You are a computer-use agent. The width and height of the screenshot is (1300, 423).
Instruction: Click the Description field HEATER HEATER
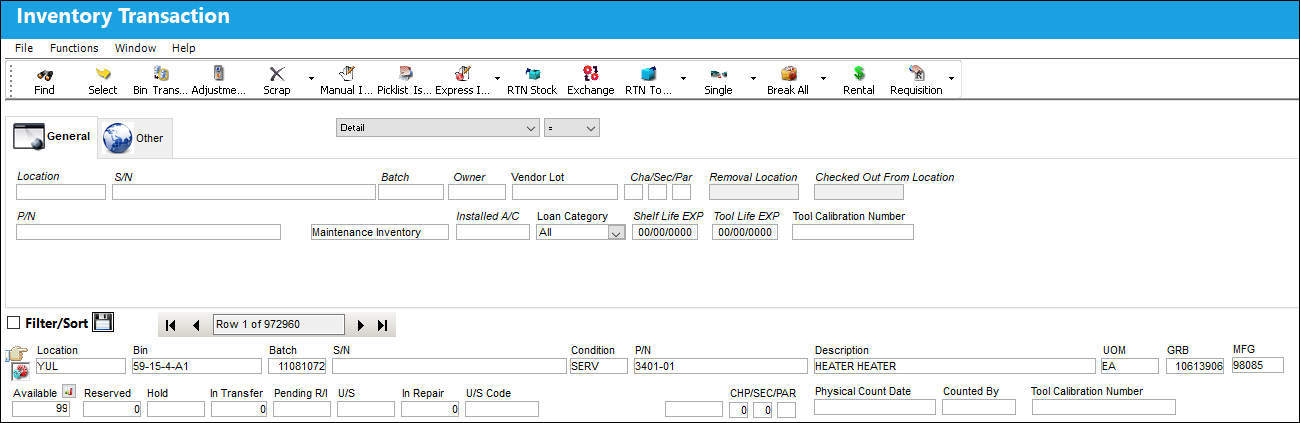tap(954, 366)
